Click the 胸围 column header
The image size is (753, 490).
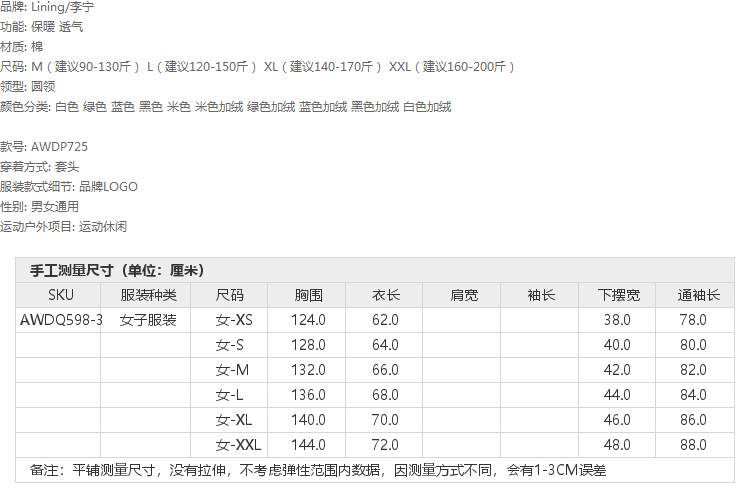[x=308, y=295]
